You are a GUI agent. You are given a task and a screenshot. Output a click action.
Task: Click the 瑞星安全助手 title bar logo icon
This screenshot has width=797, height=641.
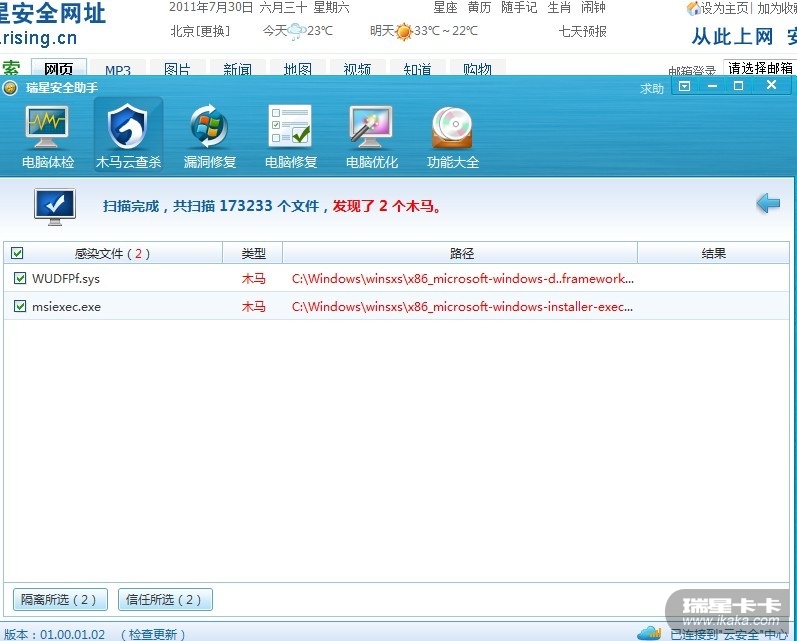coord(10,88)
